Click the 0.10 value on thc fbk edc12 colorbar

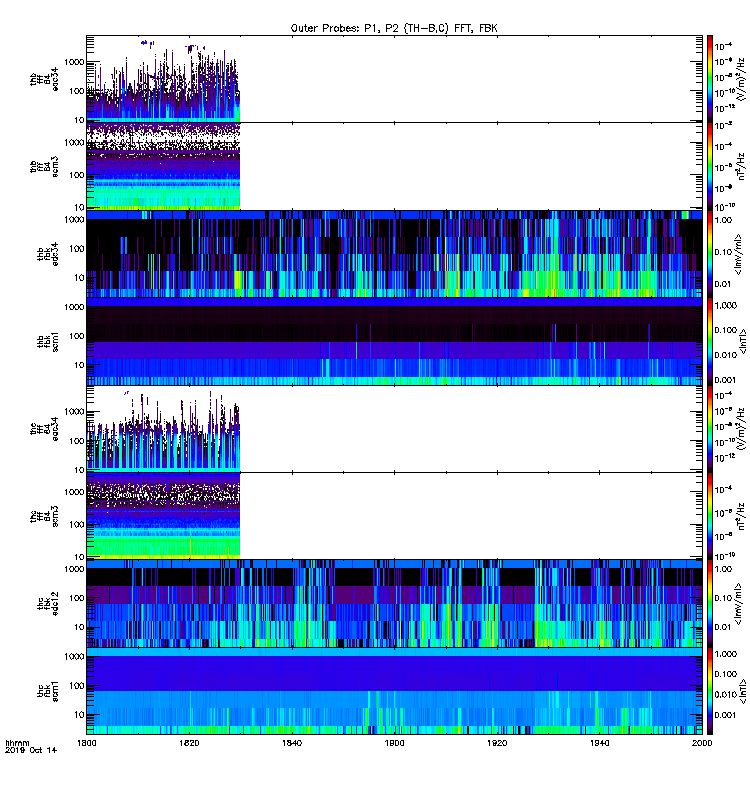(x=723, y=598)
